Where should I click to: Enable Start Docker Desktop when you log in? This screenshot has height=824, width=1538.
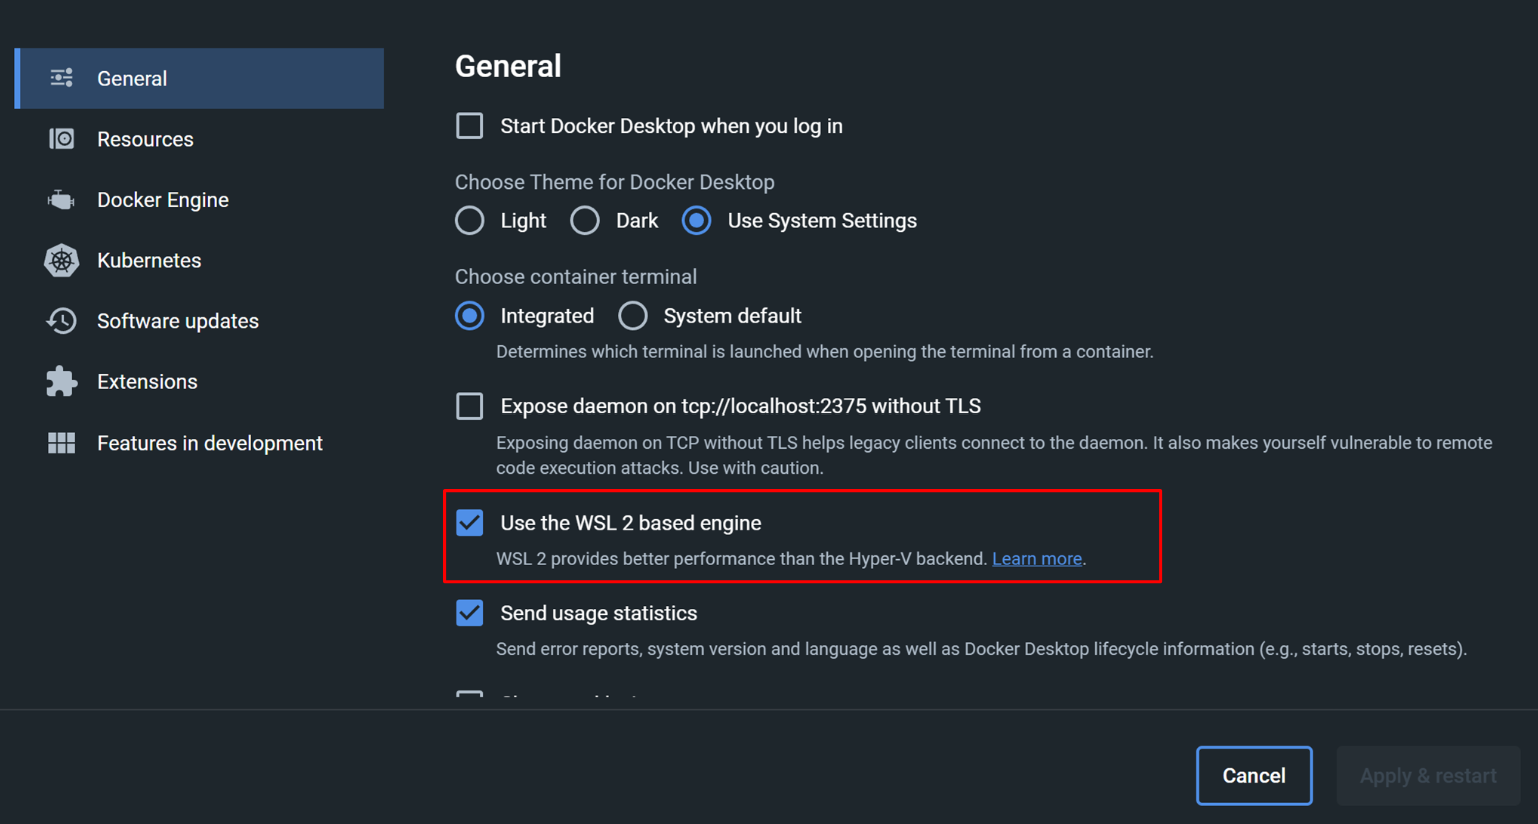point(469,126)
